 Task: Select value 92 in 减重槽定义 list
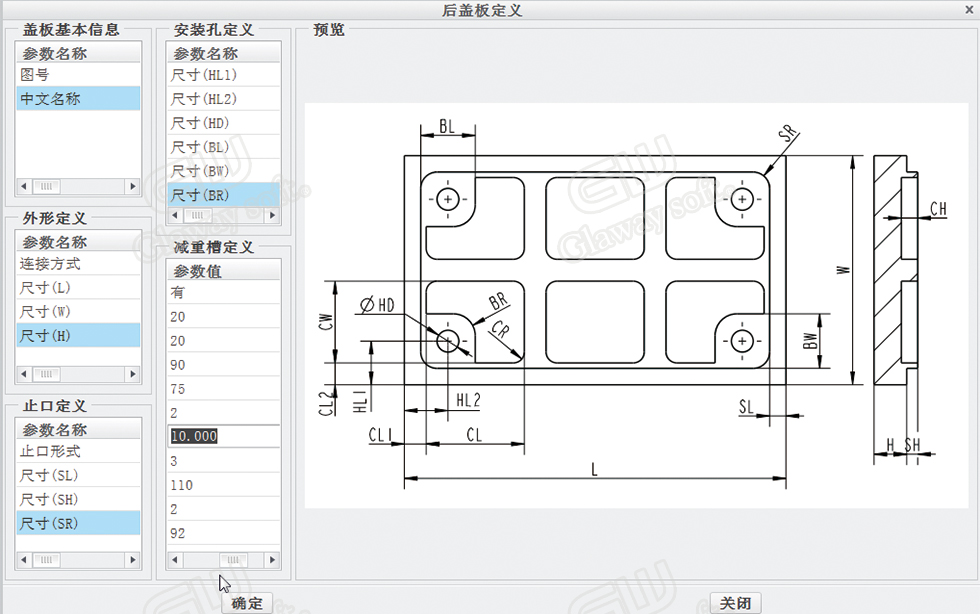224,533
